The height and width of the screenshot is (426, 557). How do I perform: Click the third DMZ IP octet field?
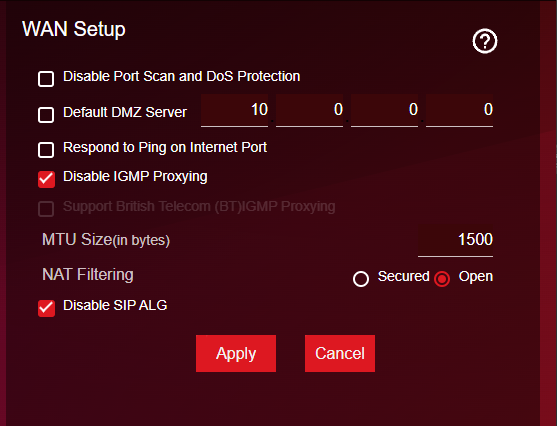point(384,110)
